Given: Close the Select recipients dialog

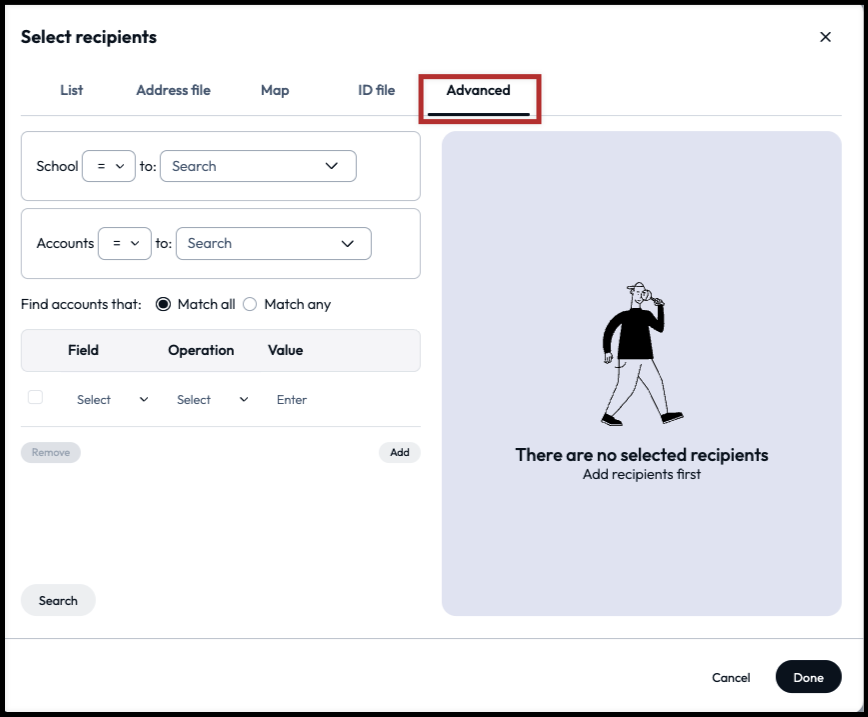Looking at the screenshot, I should click(825, 37).
